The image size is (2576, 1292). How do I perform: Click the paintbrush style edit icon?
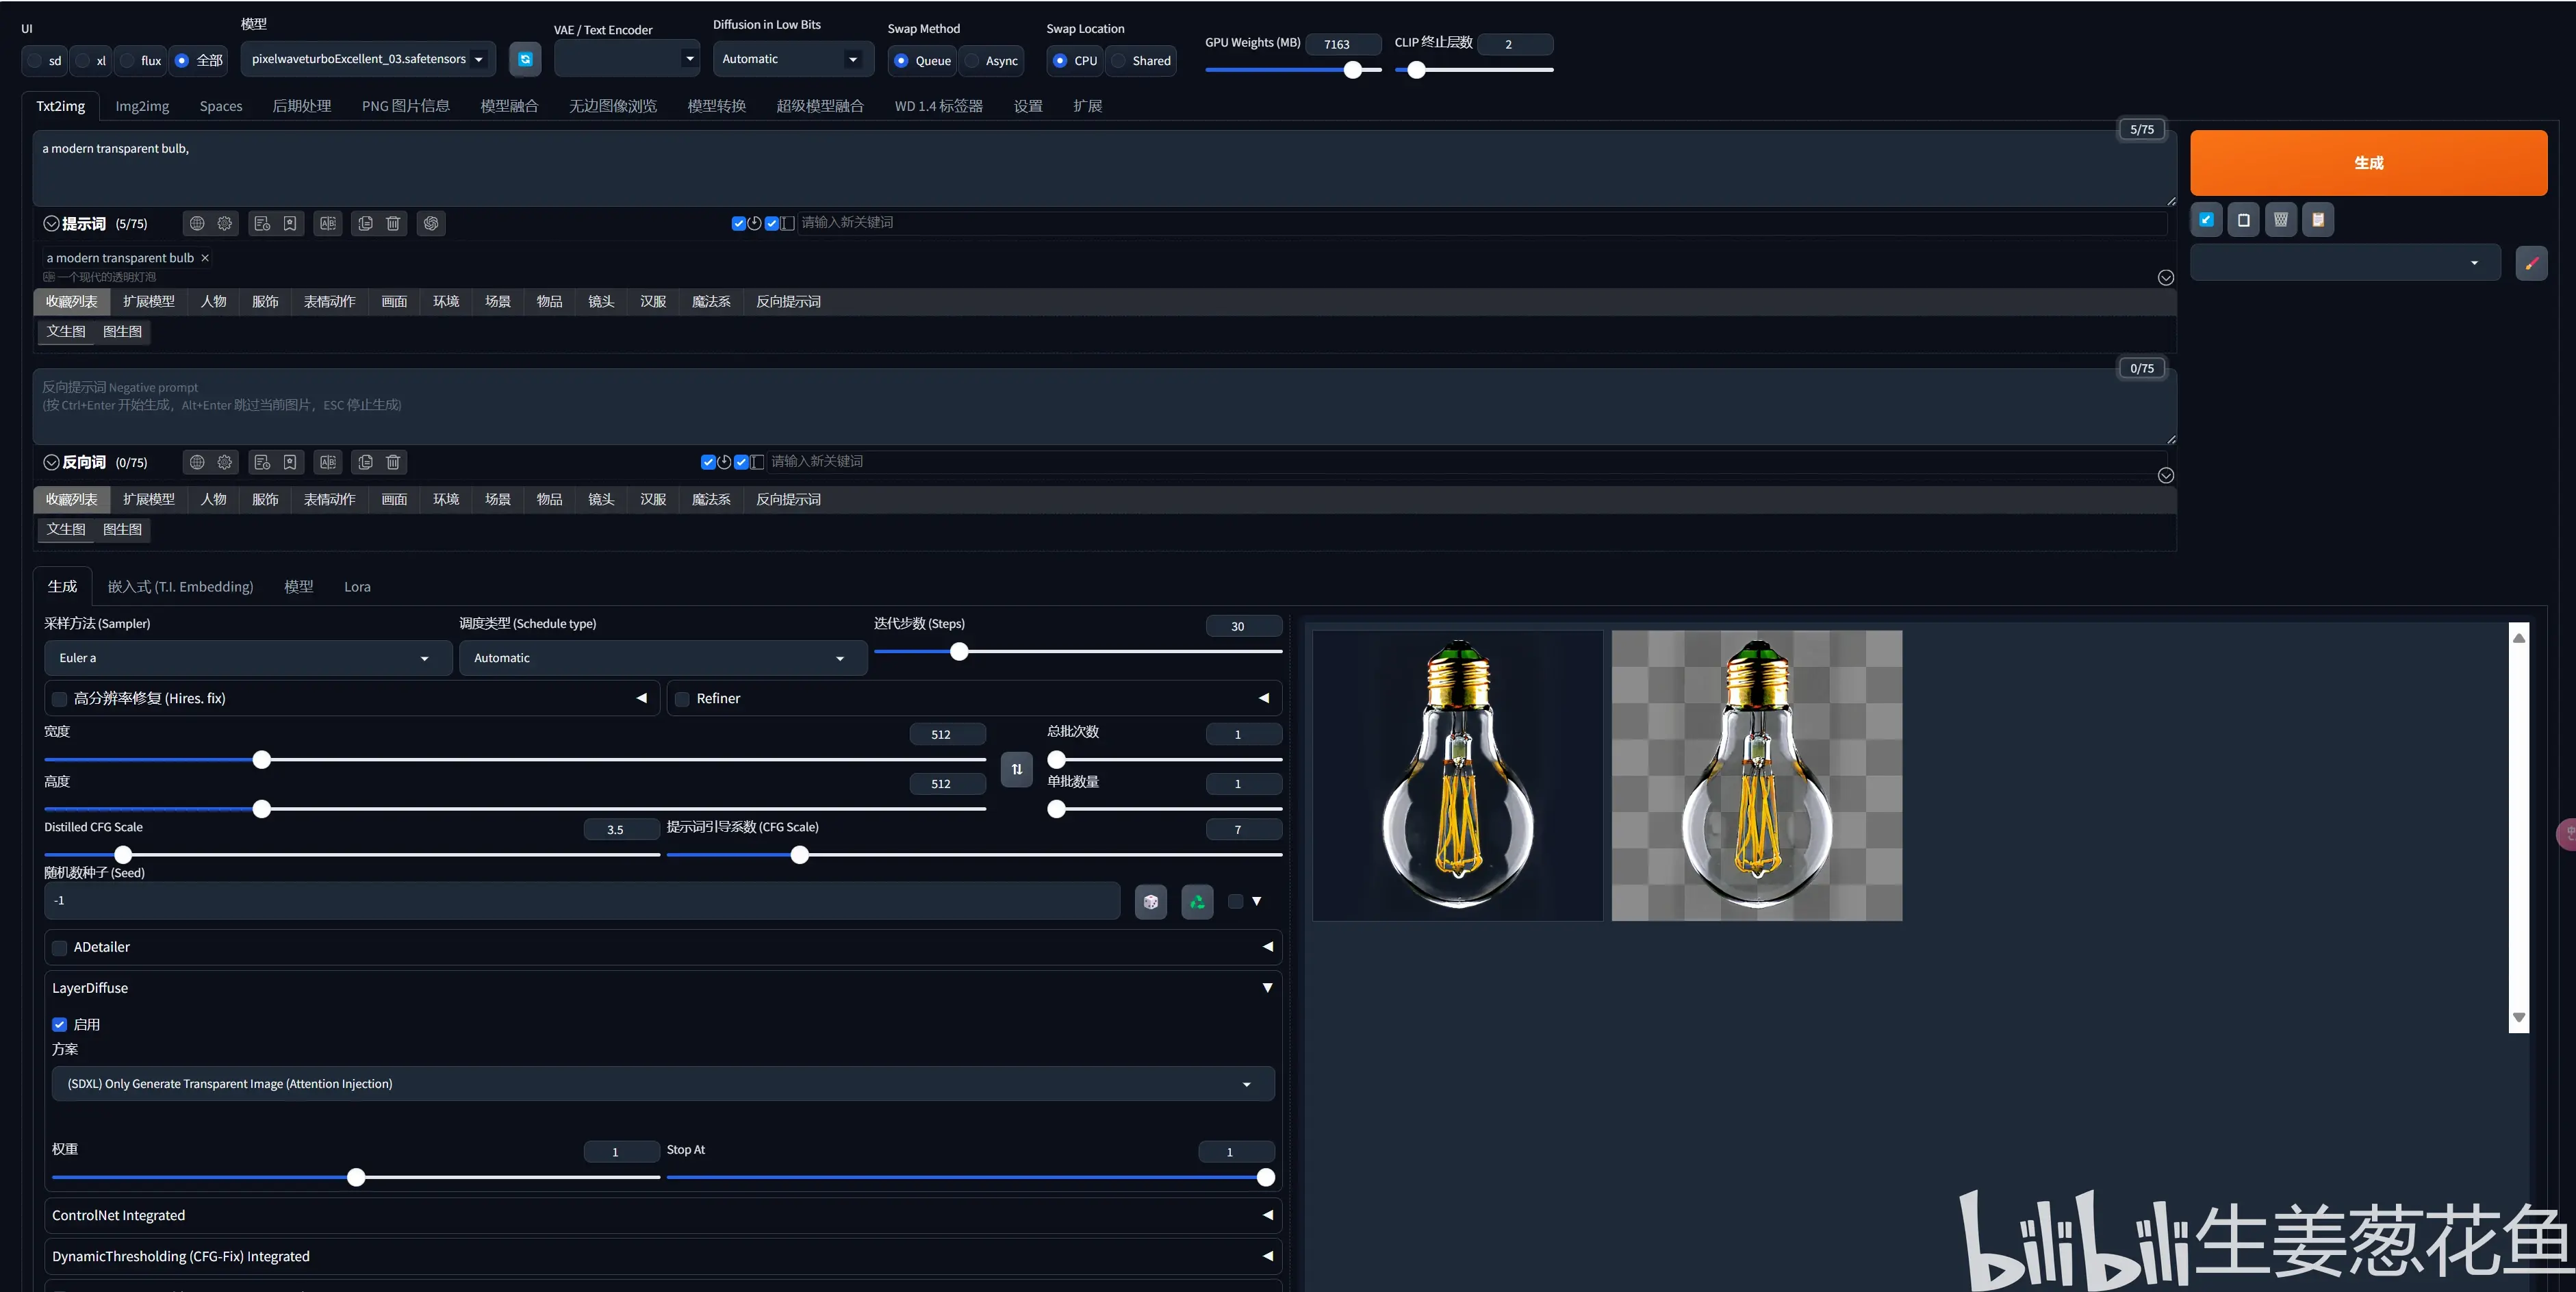[x=2531, y=264]
